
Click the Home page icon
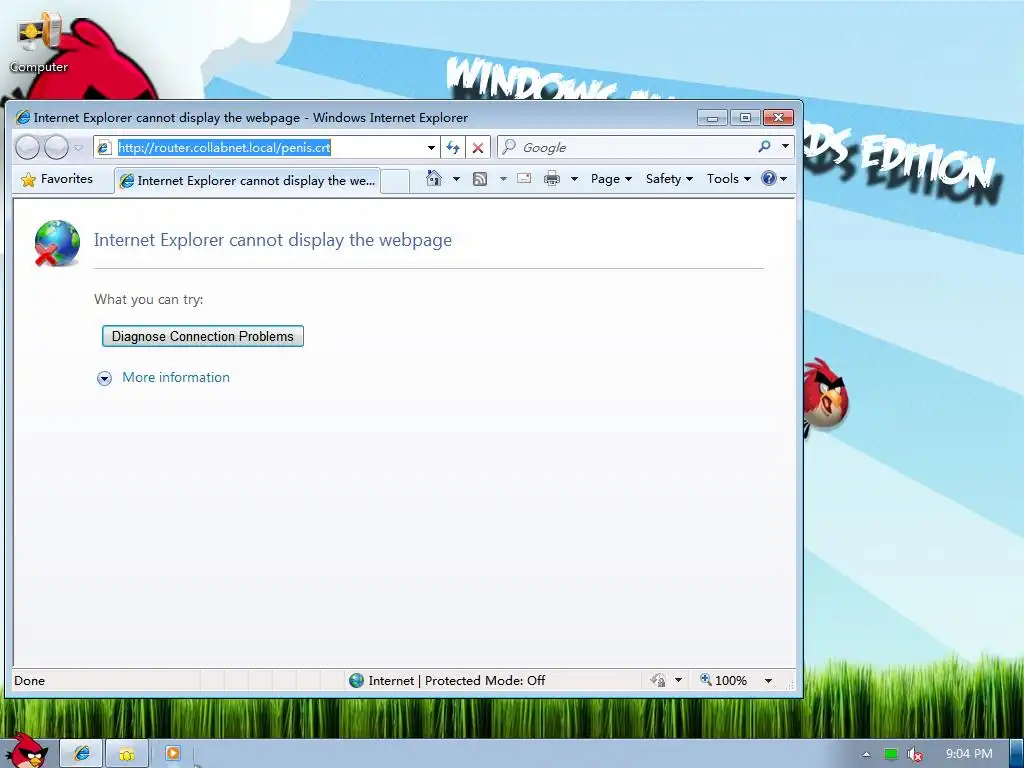coord(434,178)
